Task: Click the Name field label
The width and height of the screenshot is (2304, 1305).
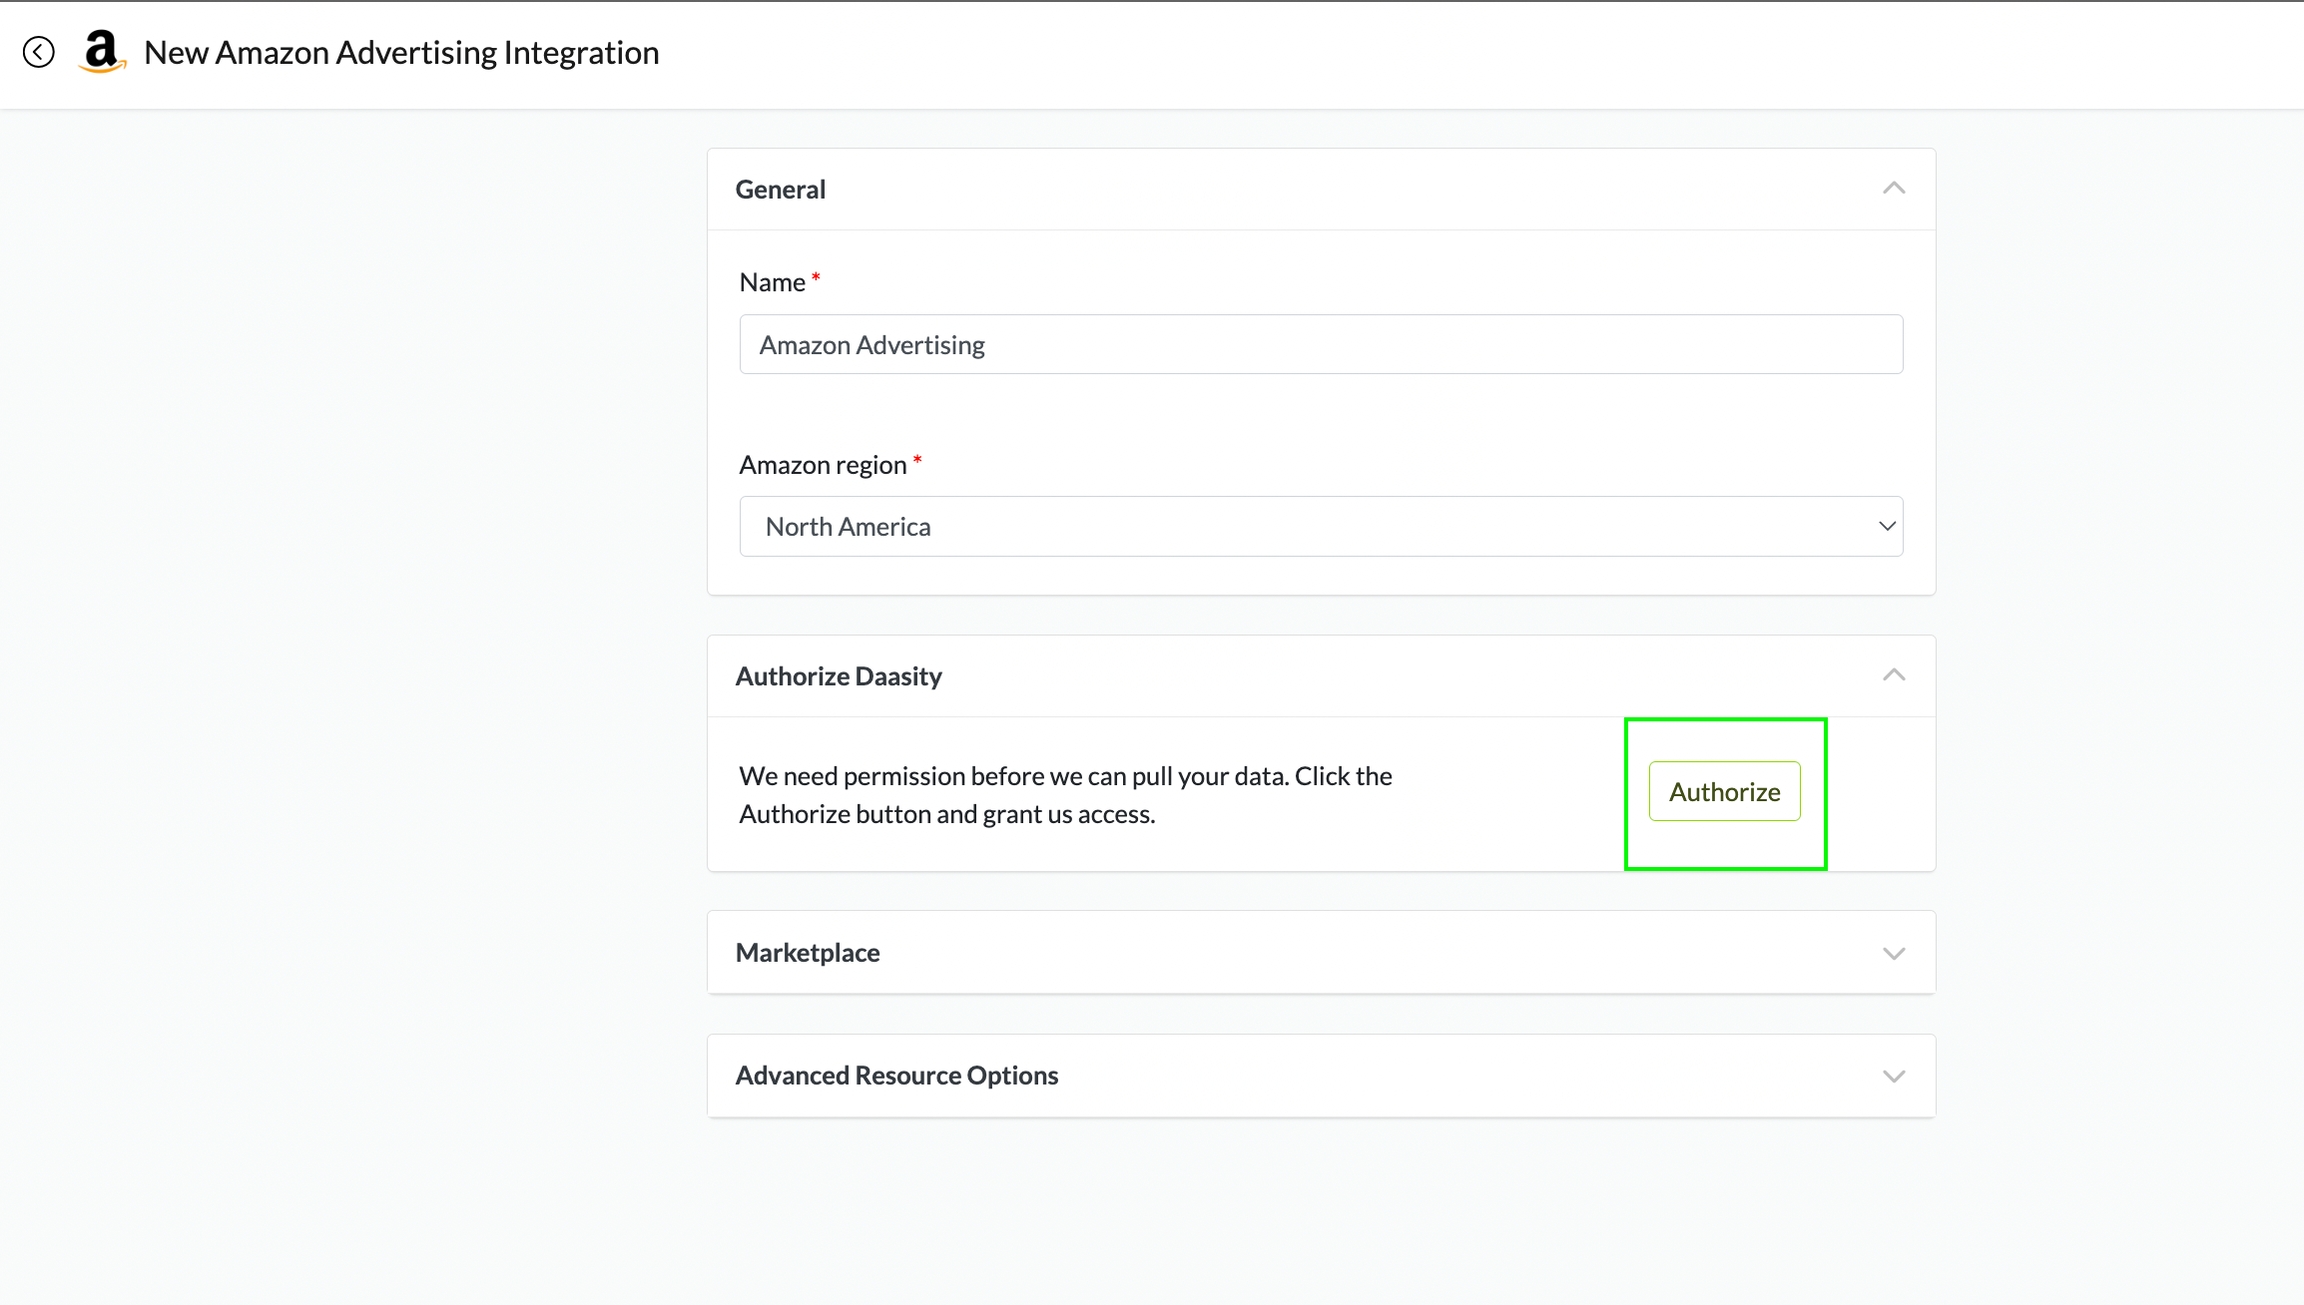Action: click(x=771, y=282)
